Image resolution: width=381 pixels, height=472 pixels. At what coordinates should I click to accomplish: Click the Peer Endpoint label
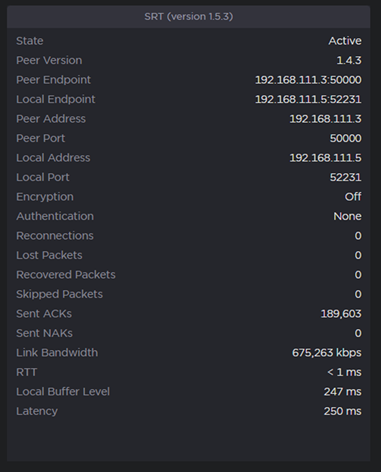53,80
